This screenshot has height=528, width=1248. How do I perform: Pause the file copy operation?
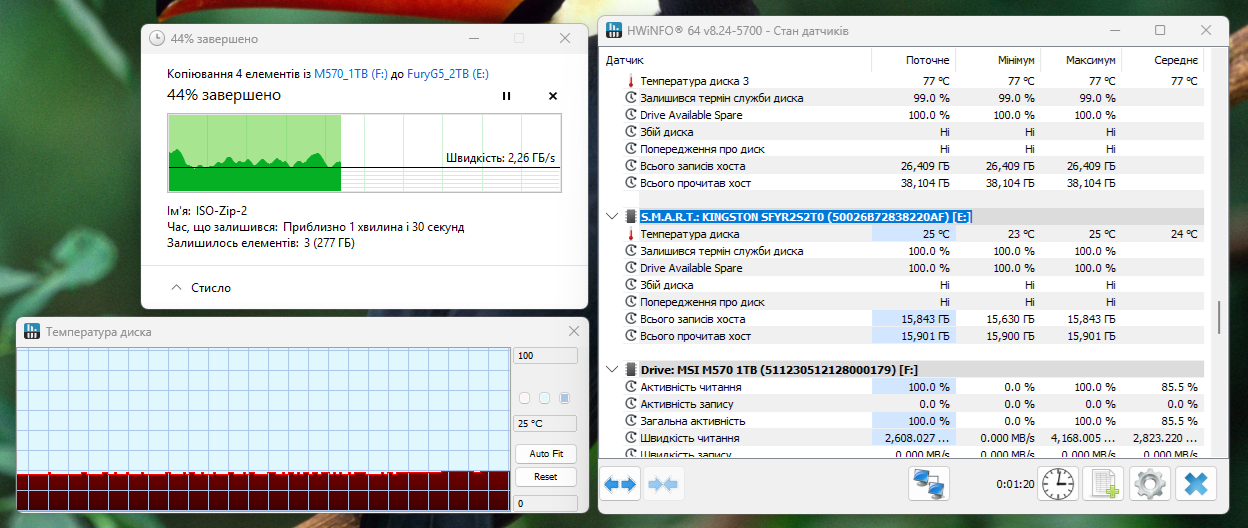pos(506,96)
